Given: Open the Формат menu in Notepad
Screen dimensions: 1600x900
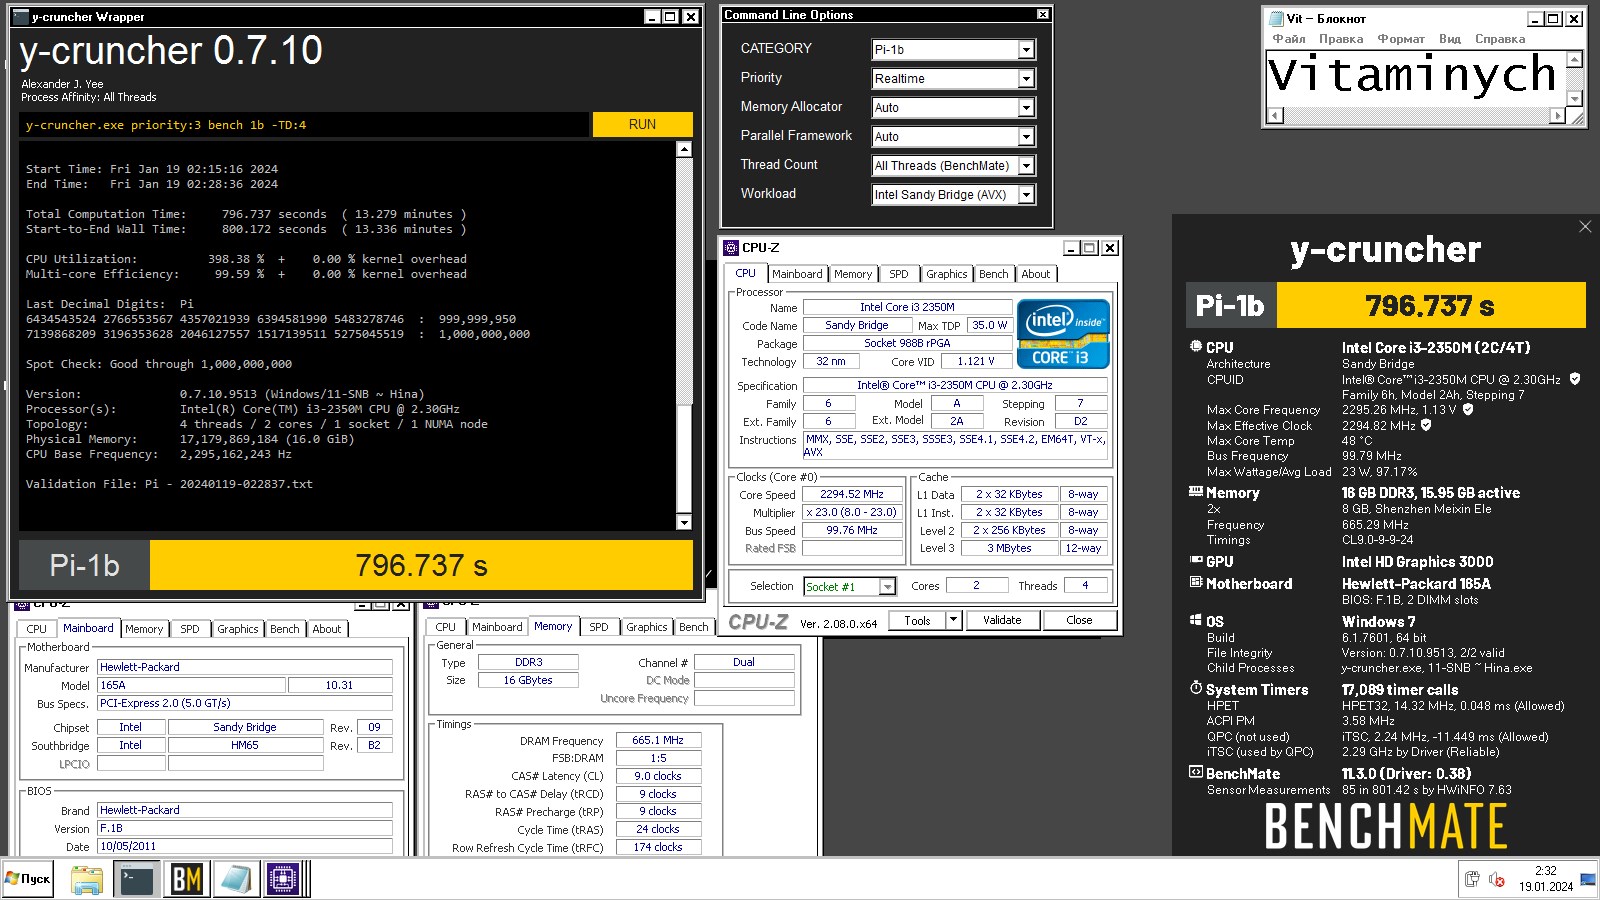Looking at the screenshot, I should tap(1401, 39).
